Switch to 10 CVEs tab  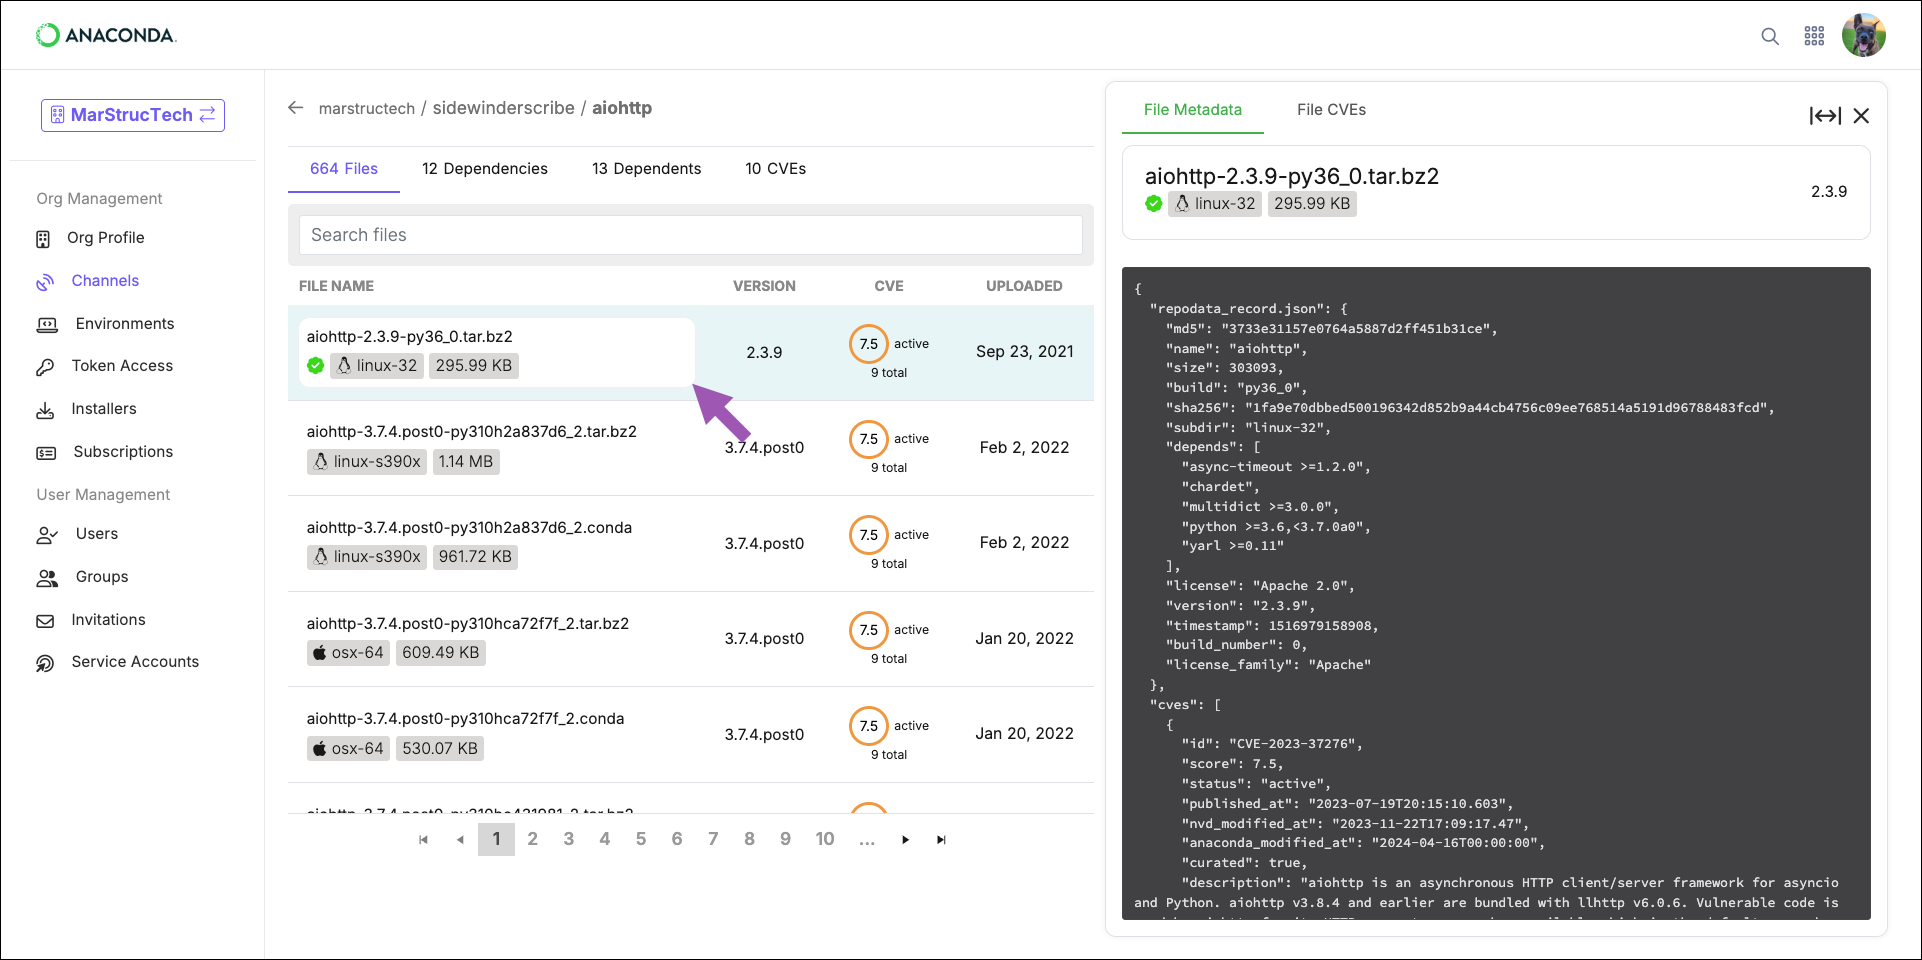pos(775,169)
